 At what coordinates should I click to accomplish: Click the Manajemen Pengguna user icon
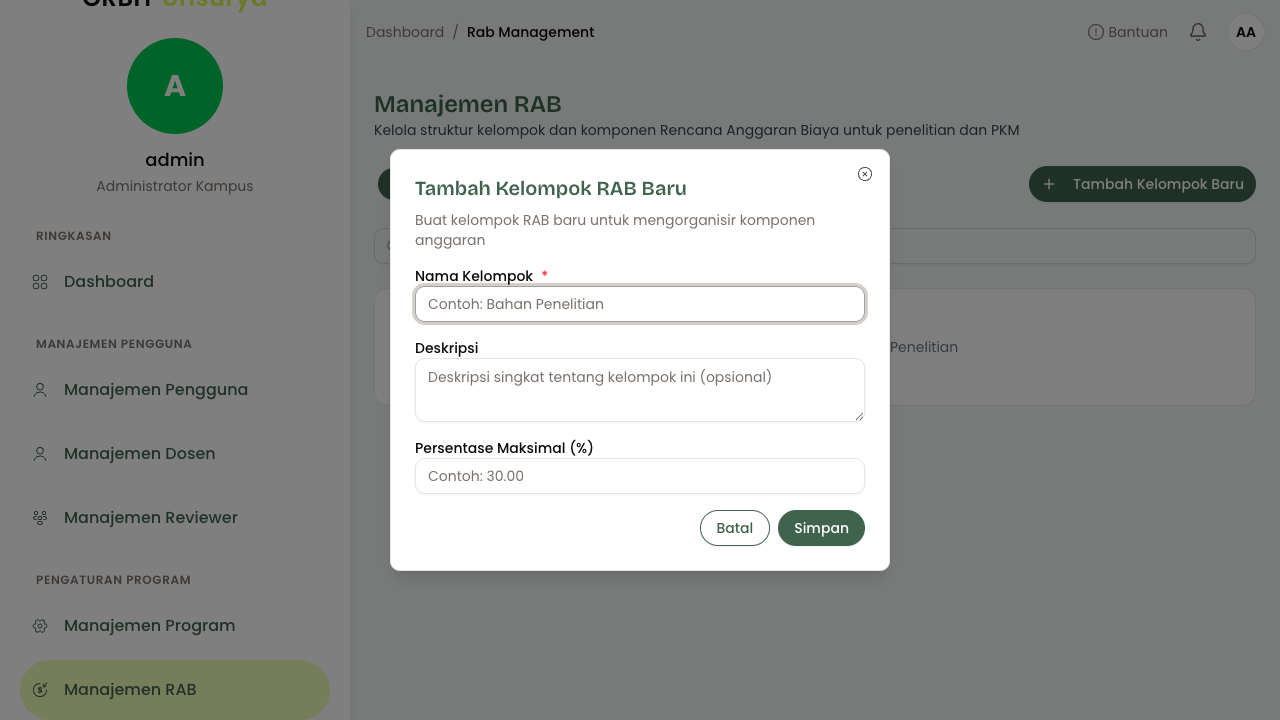[40, 390]
